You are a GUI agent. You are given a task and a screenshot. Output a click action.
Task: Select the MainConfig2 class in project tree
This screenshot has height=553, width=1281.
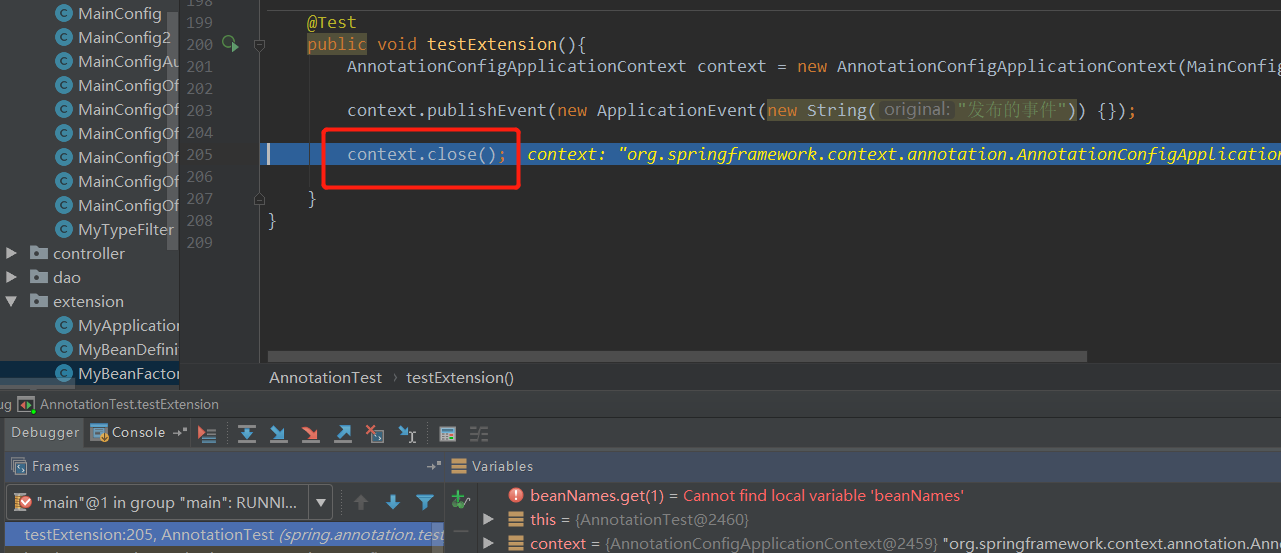pyautogui.click(x=124, y=37)
